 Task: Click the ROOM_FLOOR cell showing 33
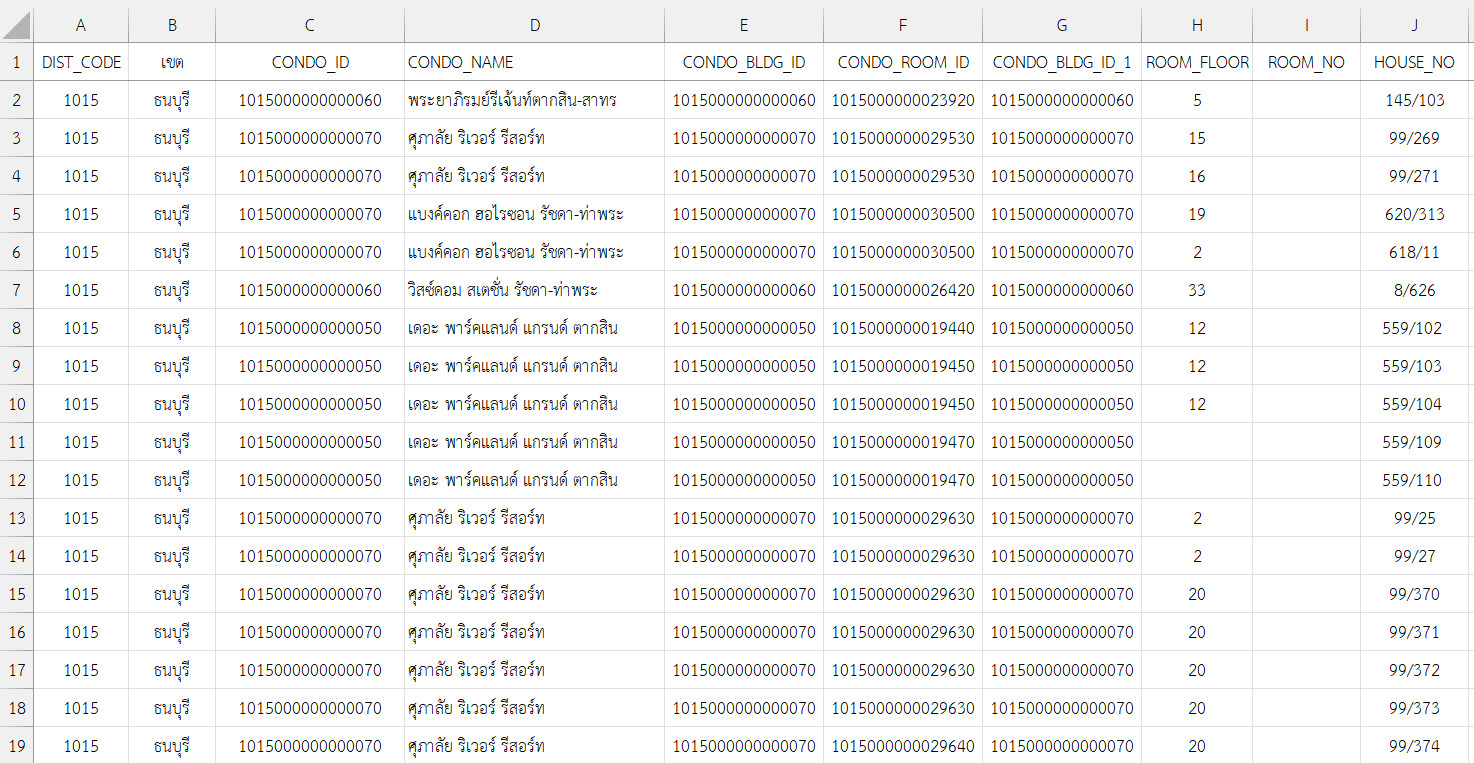click(x=1197, y=290)
